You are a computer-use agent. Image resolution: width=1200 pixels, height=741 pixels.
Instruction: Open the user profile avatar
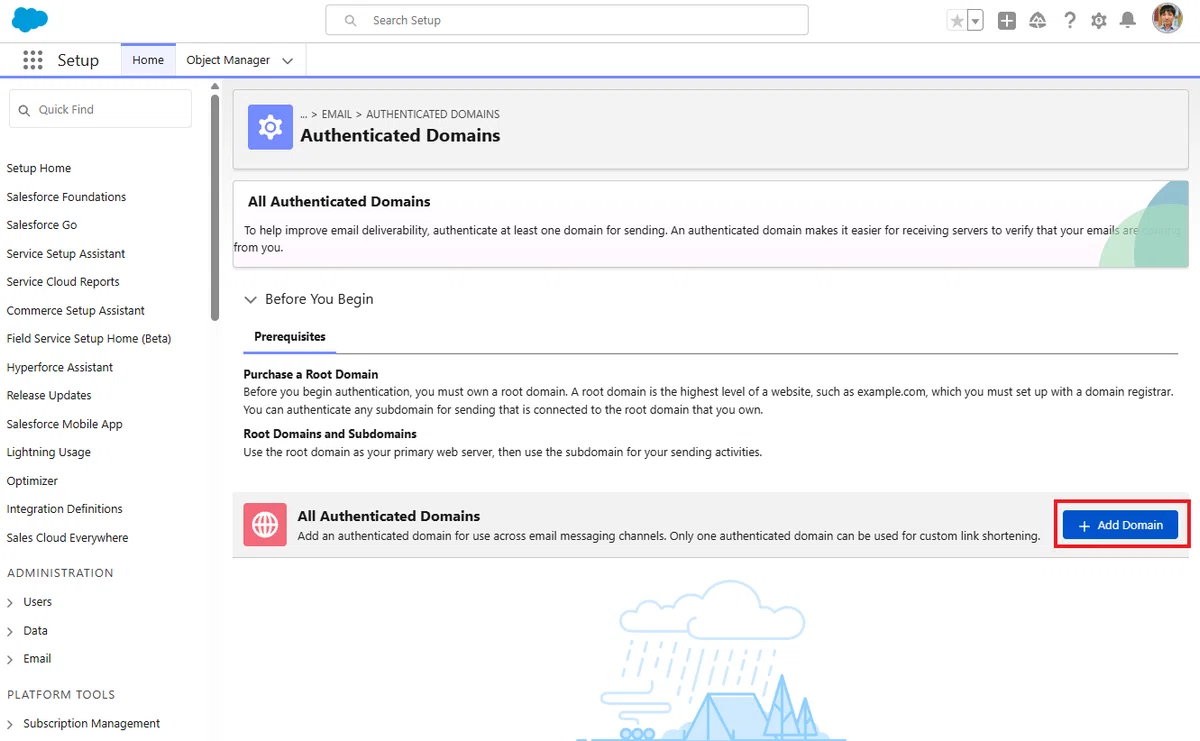click(x=1167, y=19)
